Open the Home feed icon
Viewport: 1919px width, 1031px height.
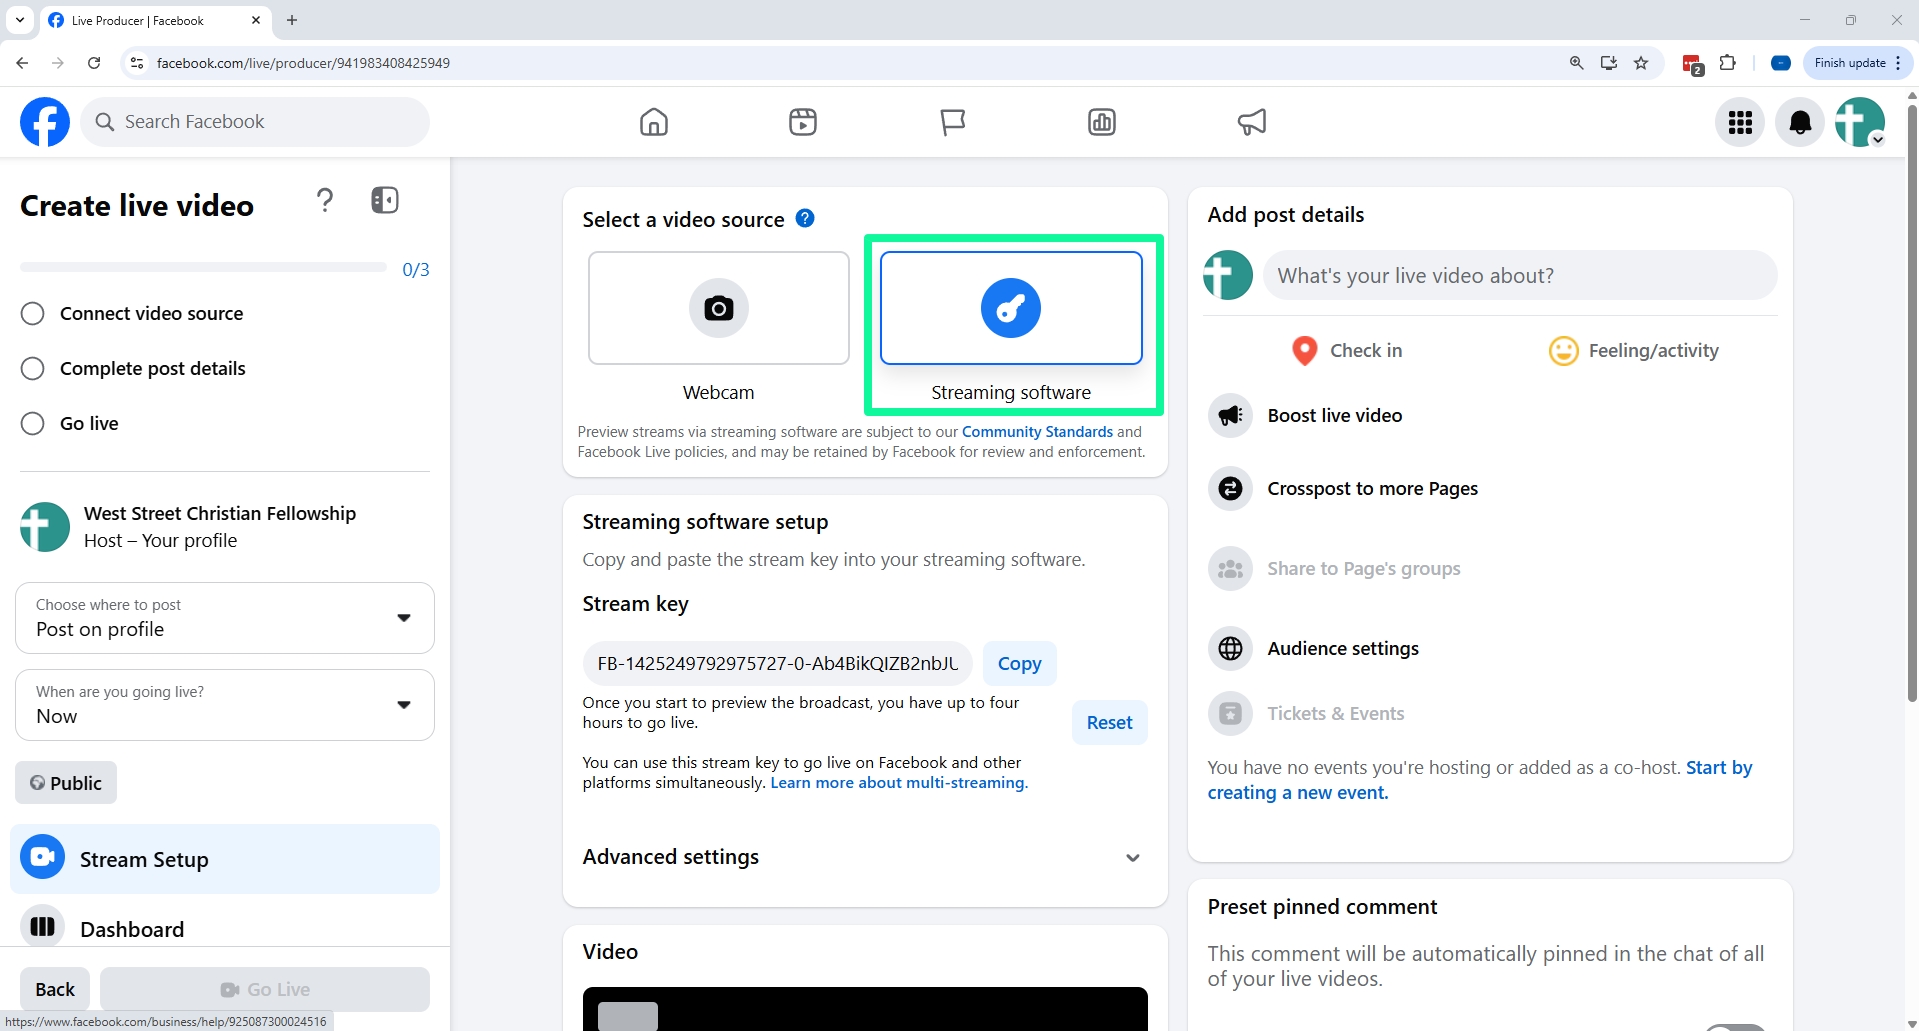654,122
